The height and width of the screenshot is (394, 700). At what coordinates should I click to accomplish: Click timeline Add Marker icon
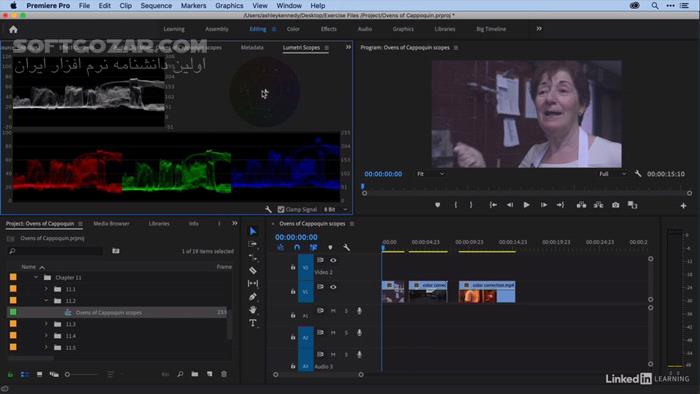[330, 247]
